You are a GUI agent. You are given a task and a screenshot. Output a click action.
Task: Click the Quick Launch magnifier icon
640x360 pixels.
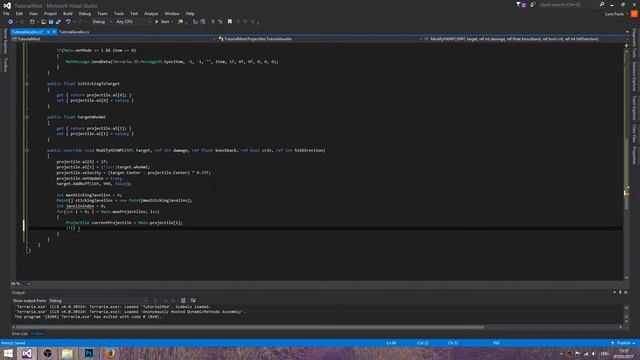click(x=602, y=4)
